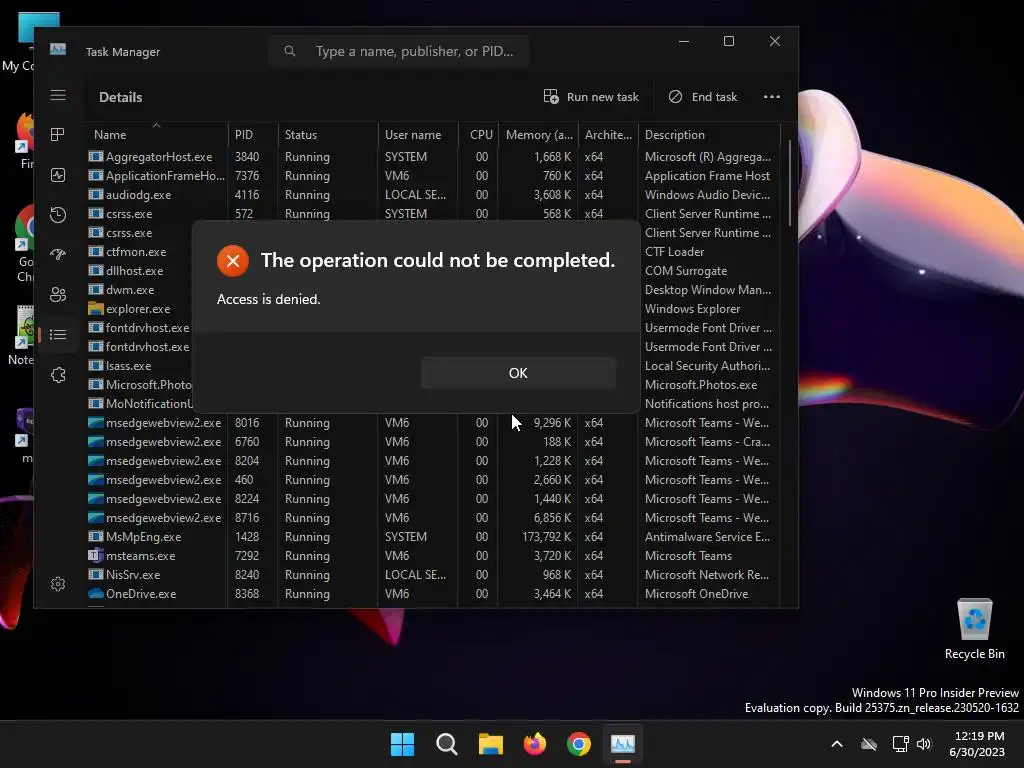Open network status icon in system tray

901,744
